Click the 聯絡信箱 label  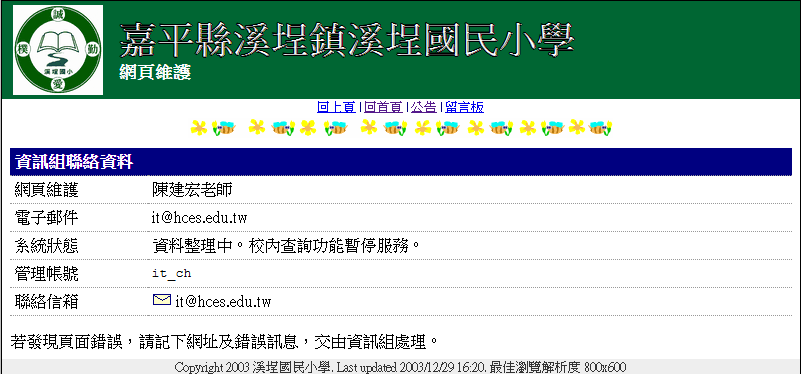click(46, 302)
